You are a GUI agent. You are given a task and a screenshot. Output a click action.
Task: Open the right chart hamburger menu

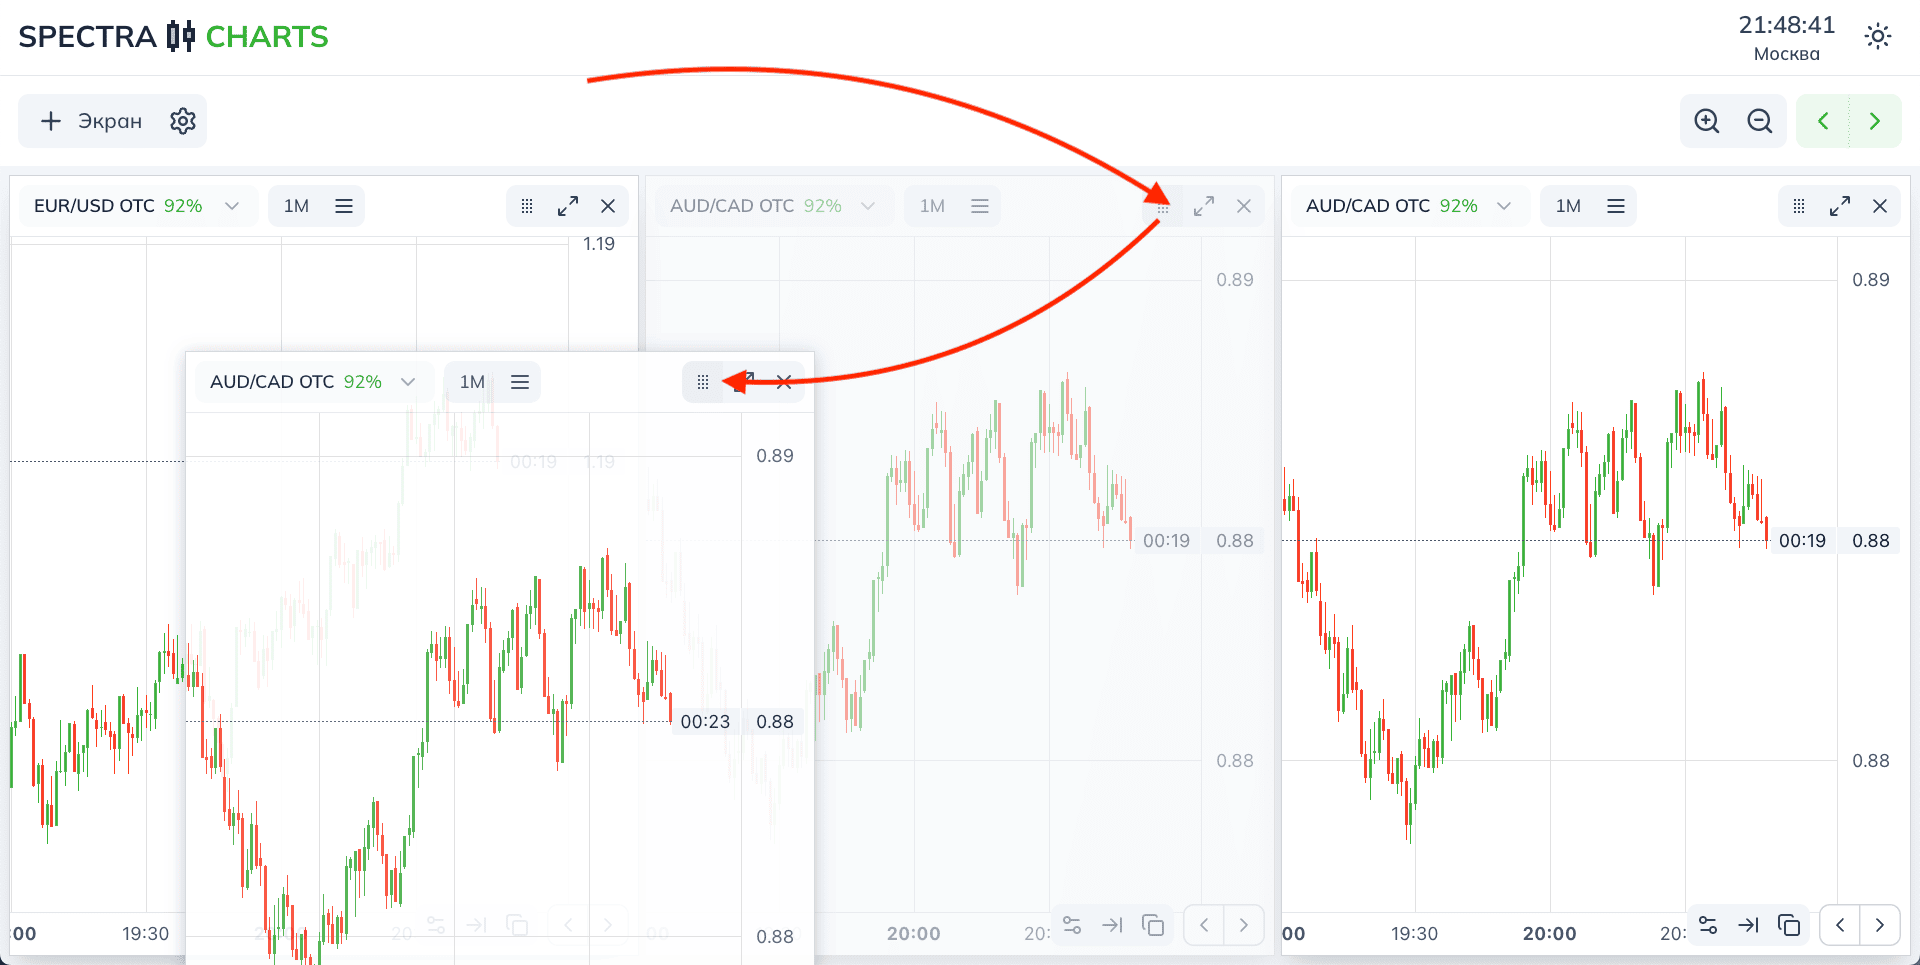tap(1616, 206)
